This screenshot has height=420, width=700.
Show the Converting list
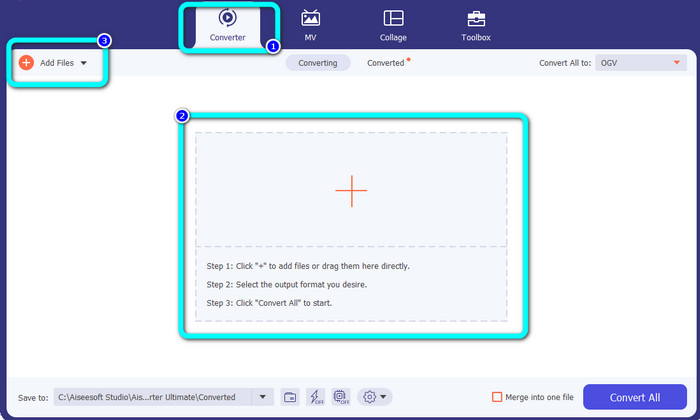pyautogui.click(x=317, y=63)
